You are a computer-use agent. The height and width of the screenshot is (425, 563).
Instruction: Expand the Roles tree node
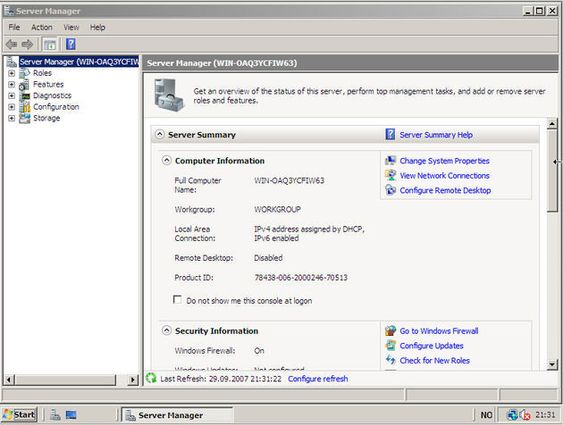[11, 73]
